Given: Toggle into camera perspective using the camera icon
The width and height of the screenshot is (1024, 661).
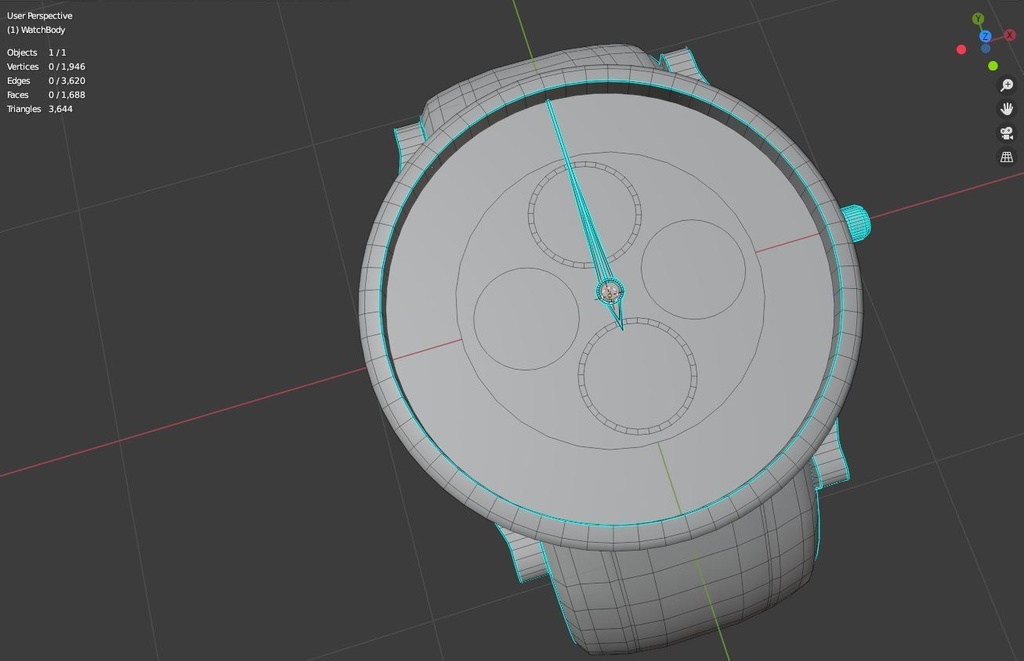Looking at the screenshot, I should point(1006,133).
